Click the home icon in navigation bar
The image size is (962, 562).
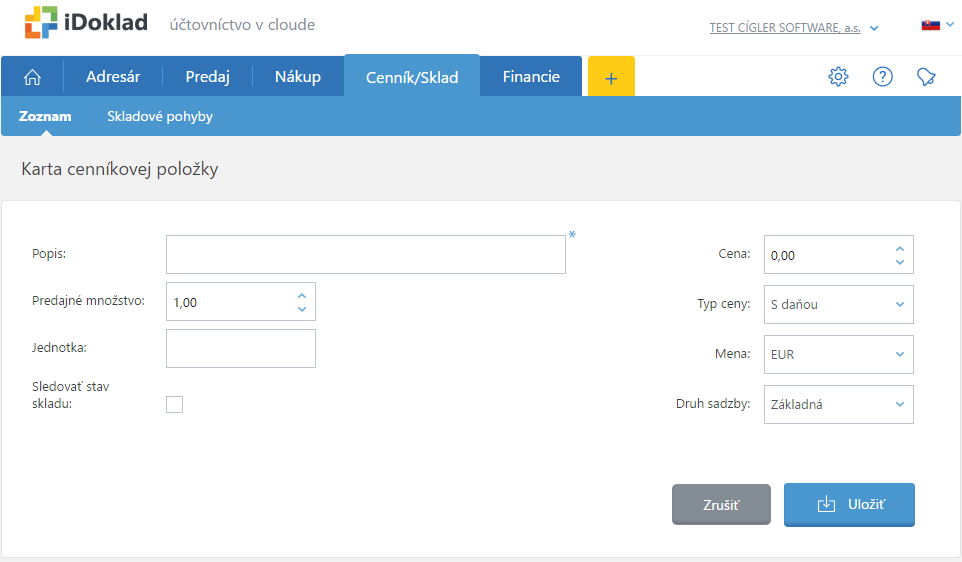[32, 77]
